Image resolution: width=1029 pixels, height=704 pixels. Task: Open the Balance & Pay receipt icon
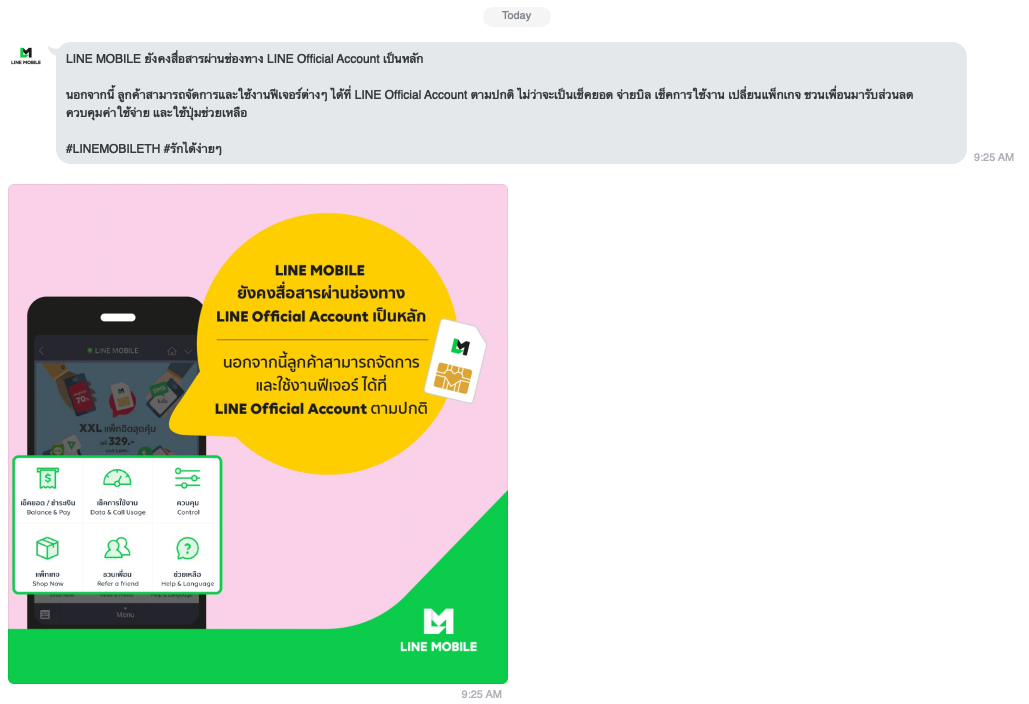point(47,479)
